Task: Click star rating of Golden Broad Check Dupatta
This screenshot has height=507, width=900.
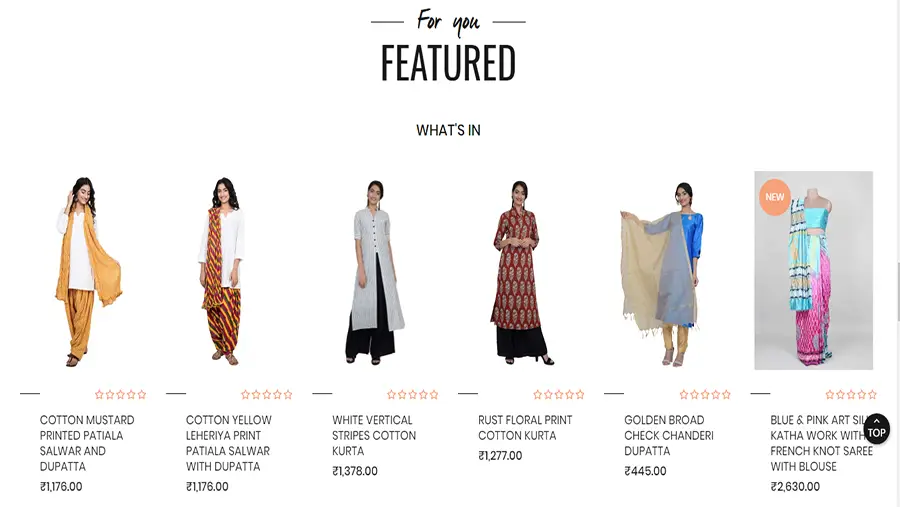Action: click(x=705, y=394)
